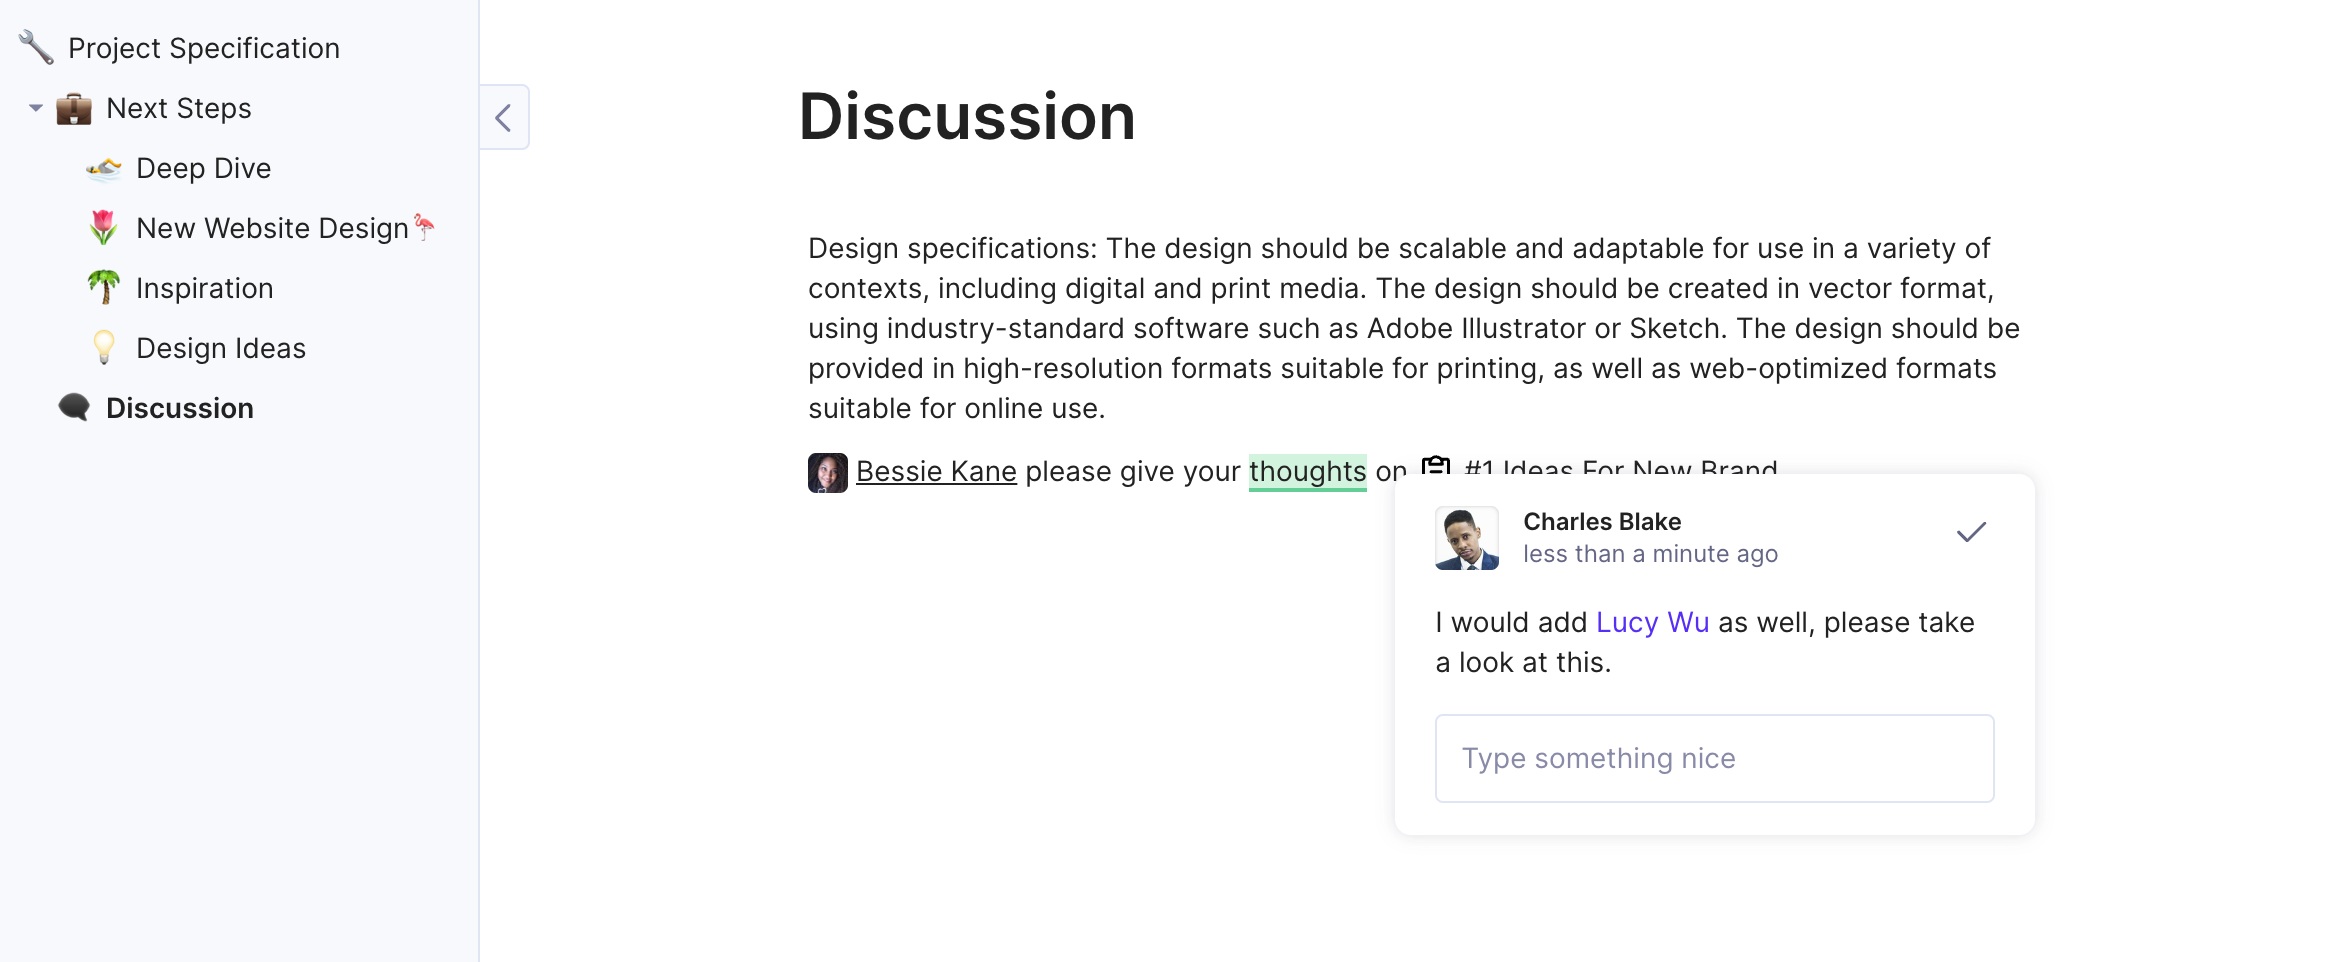The width and height of the screenshot is (2326, 962).
Task: Open the Design Ideas page
Action: [221, 348]
